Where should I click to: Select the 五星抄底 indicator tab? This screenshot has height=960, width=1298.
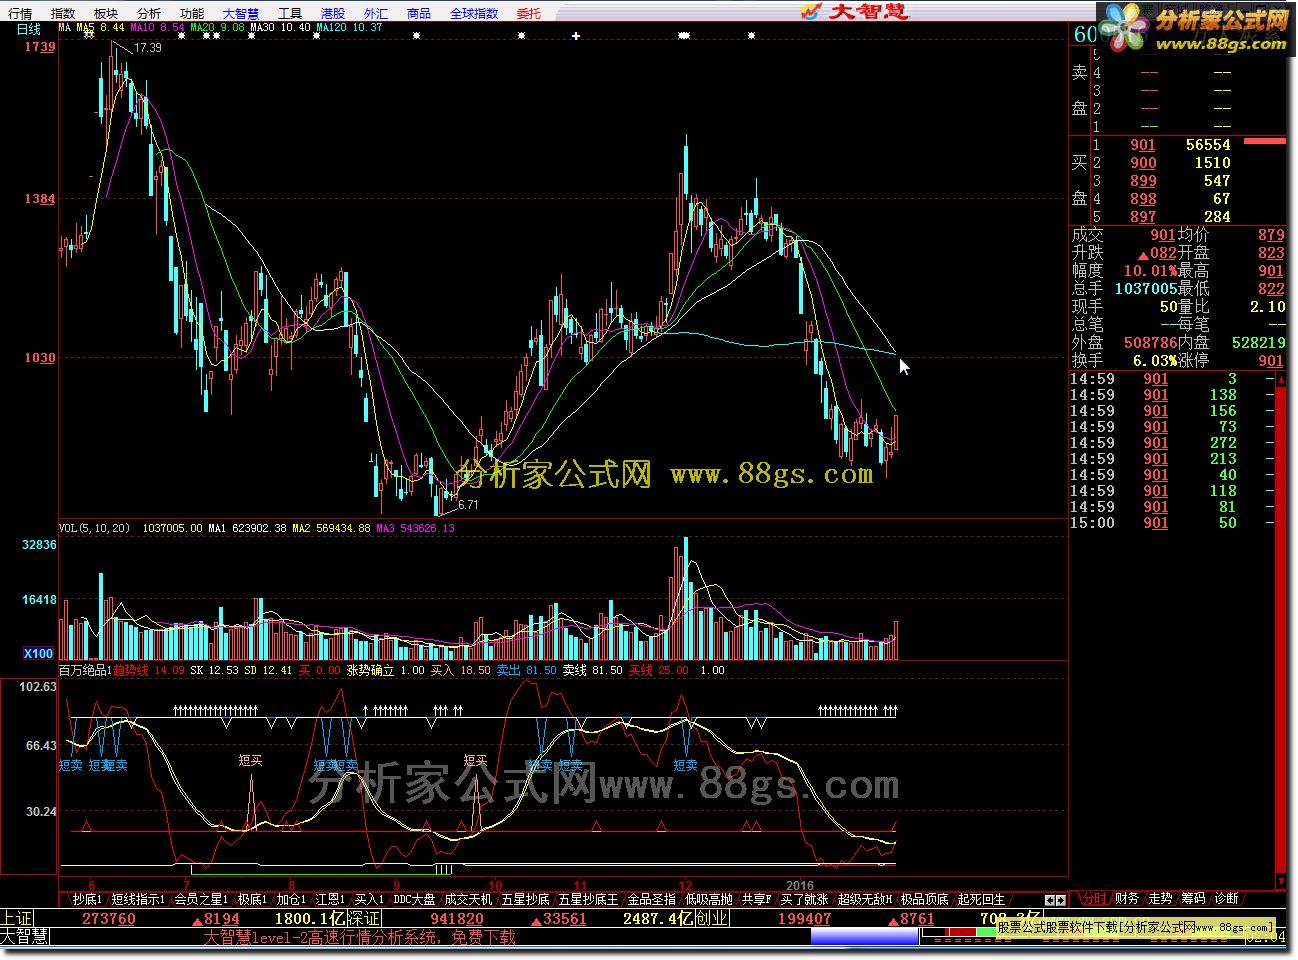point(525,899)
